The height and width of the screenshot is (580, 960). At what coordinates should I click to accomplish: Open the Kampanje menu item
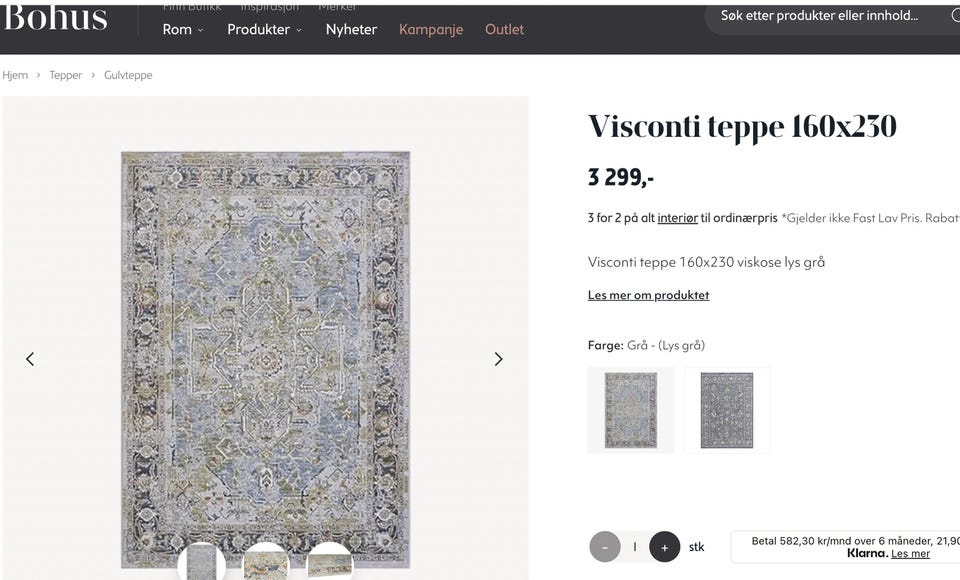(x=431, y=29)
